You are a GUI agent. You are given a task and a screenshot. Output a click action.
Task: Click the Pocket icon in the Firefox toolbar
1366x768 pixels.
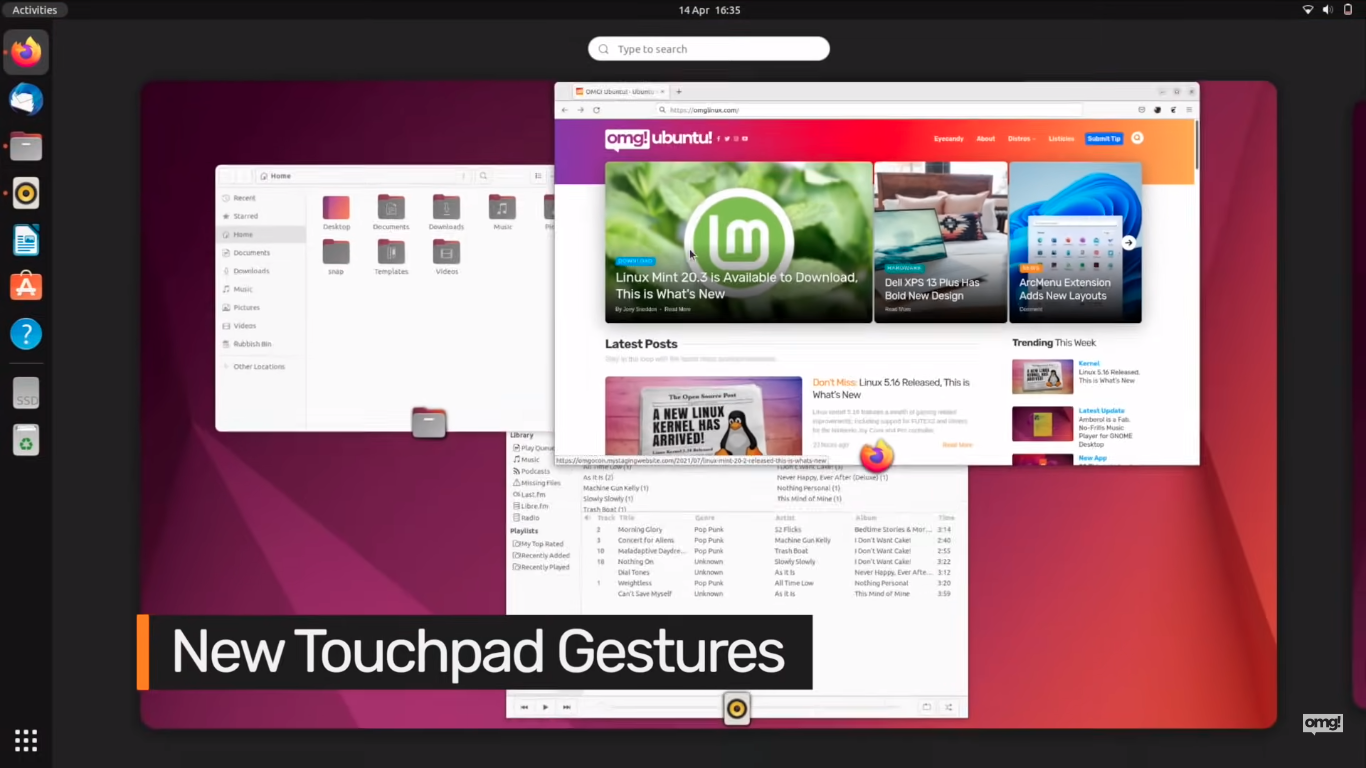click(1142, 110)
